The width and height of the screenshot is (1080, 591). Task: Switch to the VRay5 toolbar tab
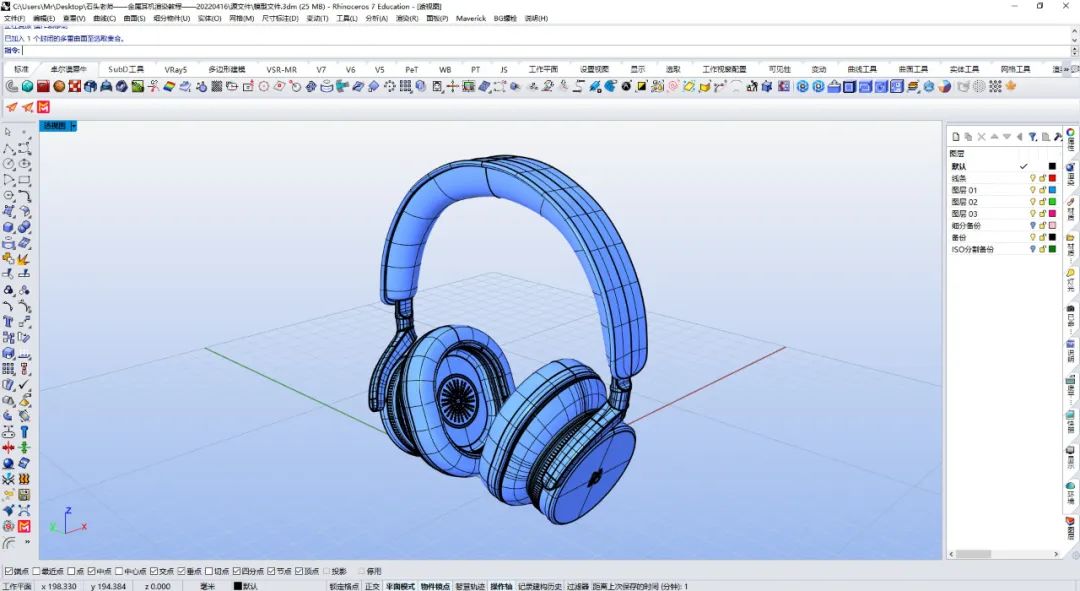click(x=176, y=70)
